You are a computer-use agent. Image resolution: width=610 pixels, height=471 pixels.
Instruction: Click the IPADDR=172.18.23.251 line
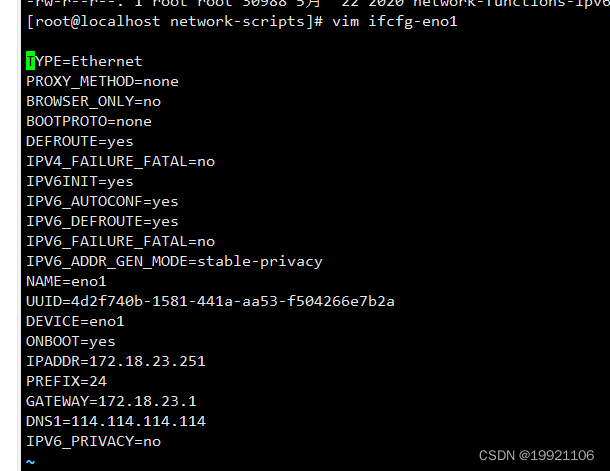(116, 361)
